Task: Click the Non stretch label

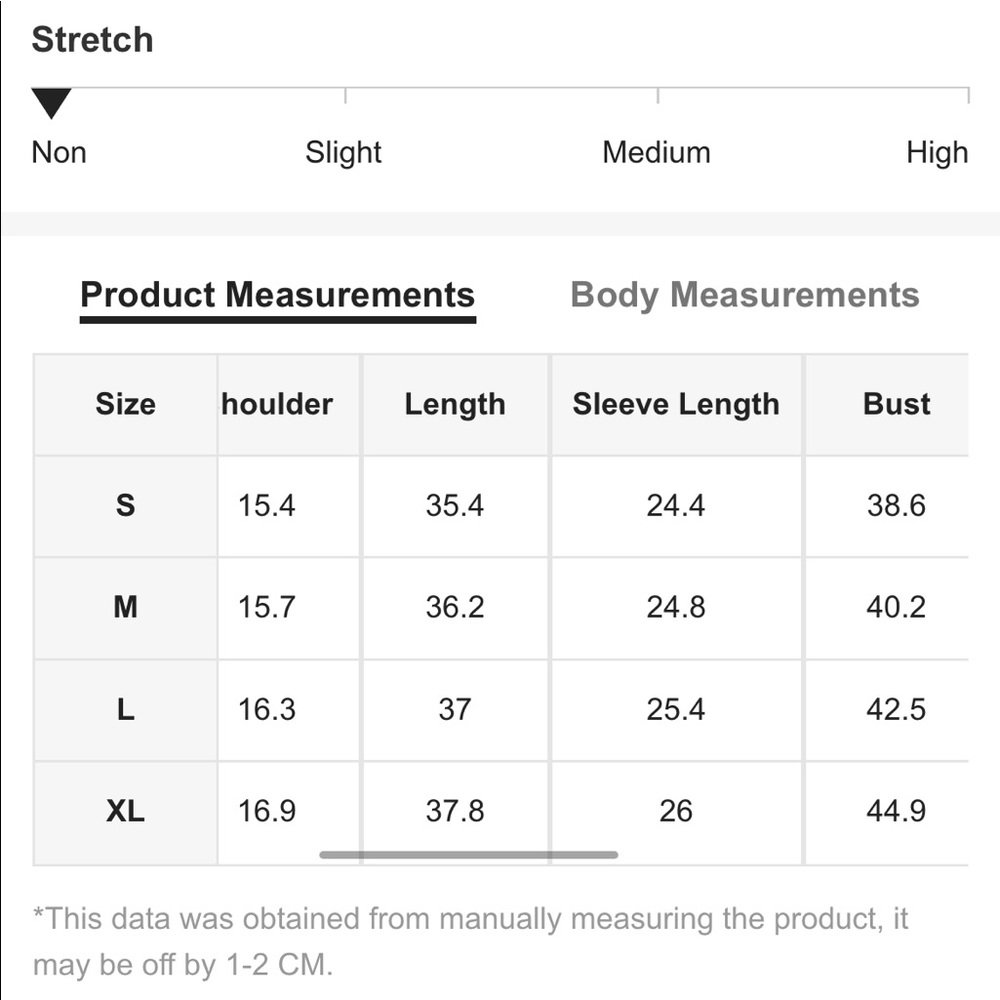Action: coord(59,152)
